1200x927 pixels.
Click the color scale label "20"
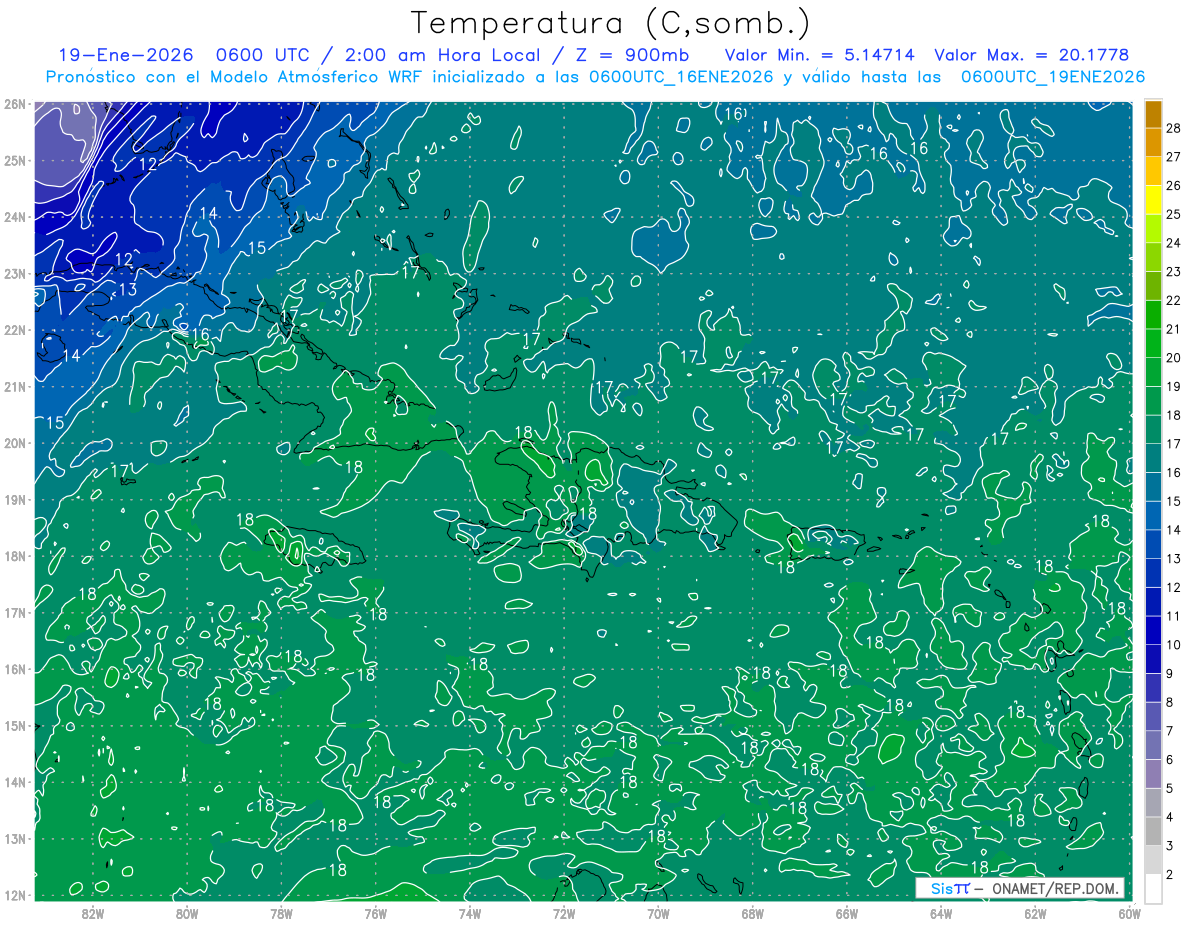[1174, 358]
